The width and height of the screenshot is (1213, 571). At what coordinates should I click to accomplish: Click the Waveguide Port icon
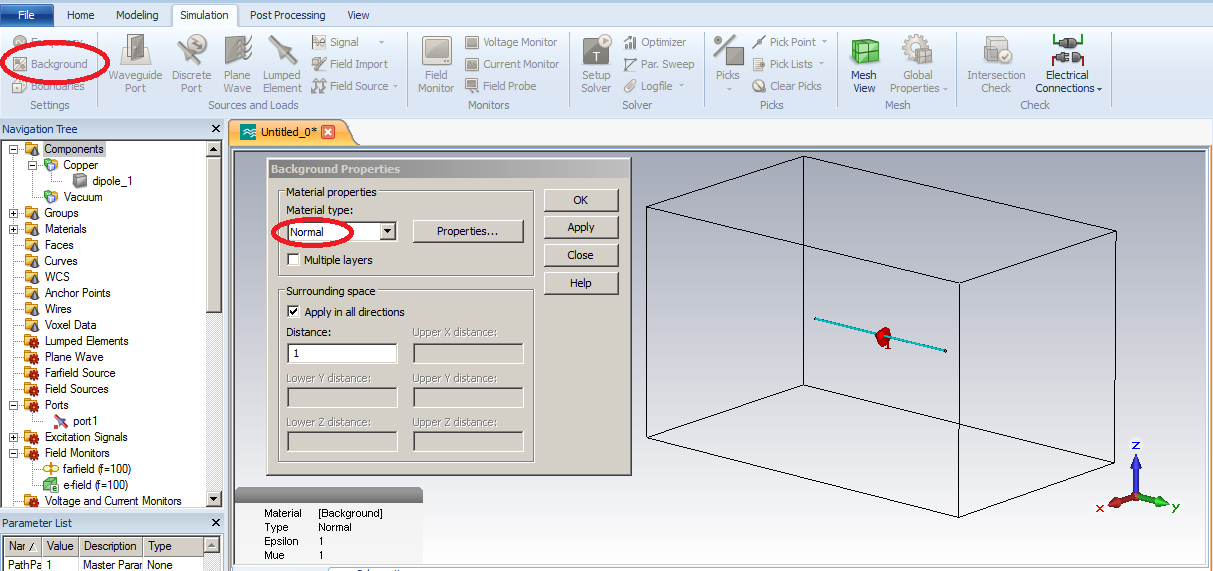[x=135, y=65]
